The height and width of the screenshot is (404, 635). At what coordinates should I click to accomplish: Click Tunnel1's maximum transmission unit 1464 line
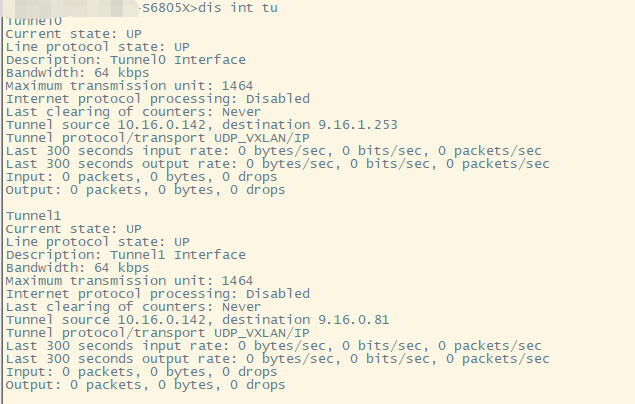[130, 281]
